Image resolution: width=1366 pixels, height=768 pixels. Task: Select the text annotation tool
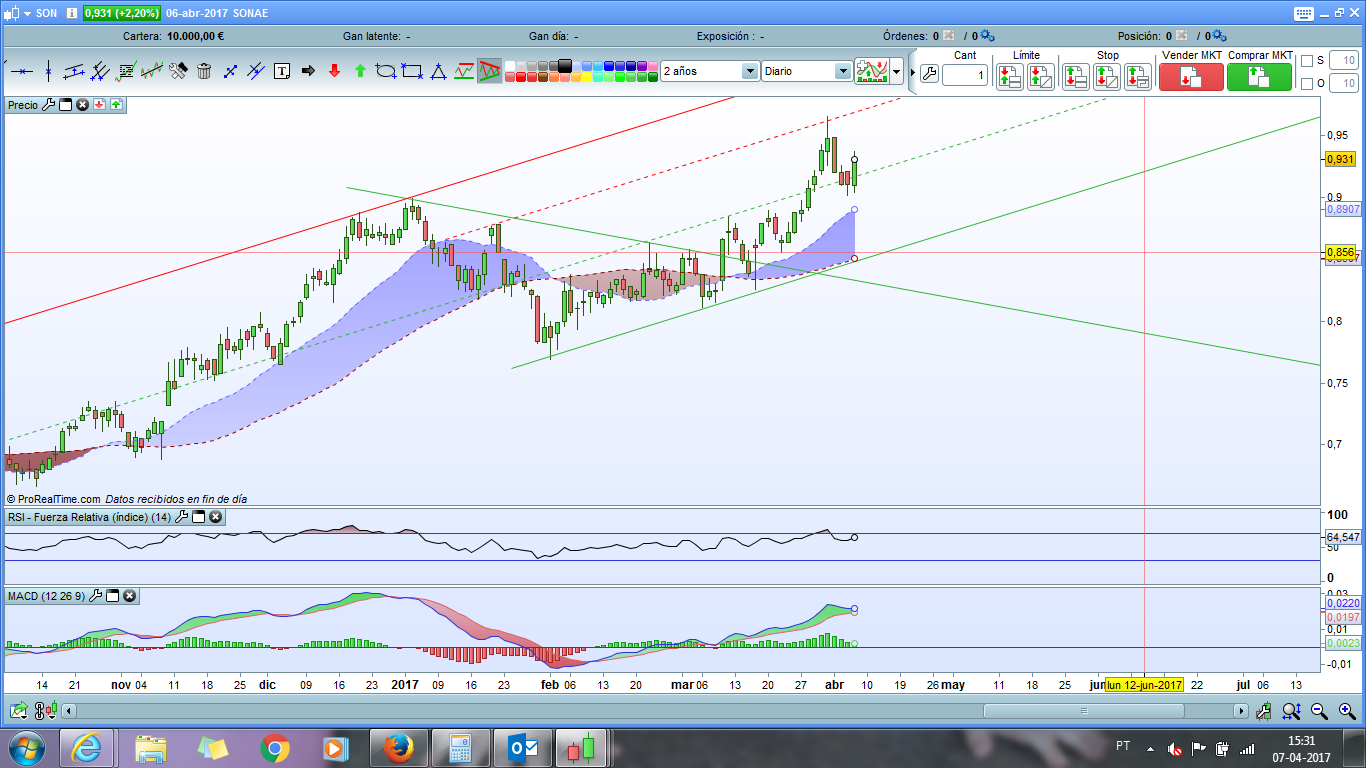[x=282, y=71]
